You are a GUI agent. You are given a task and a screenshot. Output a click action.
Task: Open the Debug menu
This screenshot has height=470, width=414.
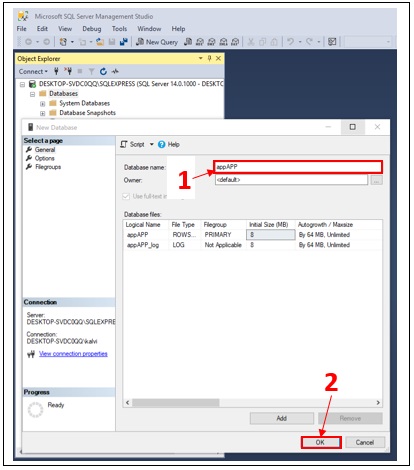tap(92, 29)
